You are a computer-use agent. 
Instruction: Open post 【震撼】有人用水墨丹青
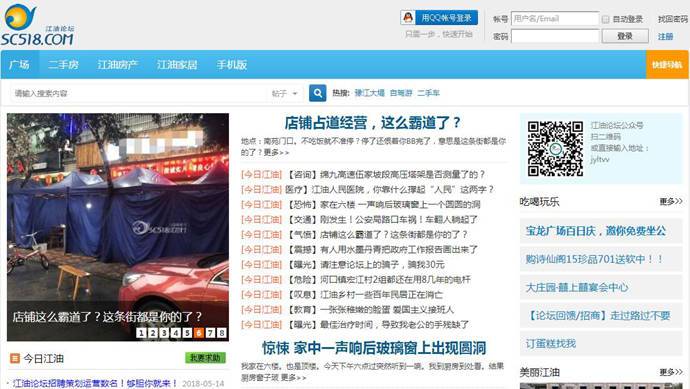[x=382, y=250]
